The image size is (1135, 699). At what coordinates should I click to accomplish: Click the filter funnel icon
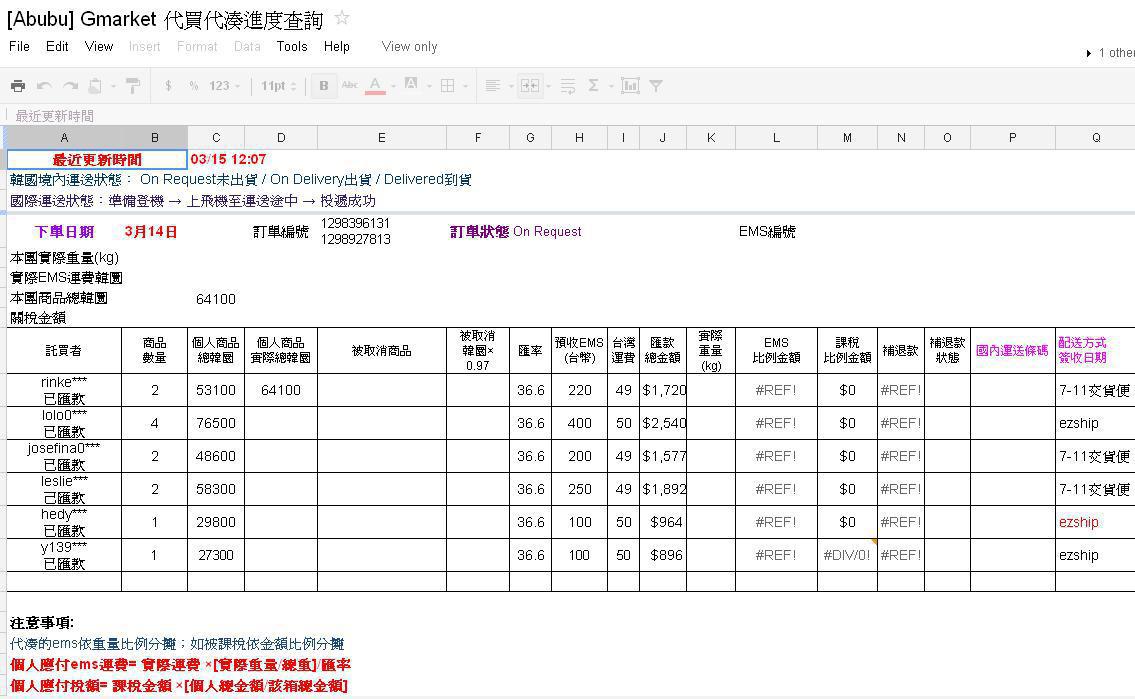(656, 86)
